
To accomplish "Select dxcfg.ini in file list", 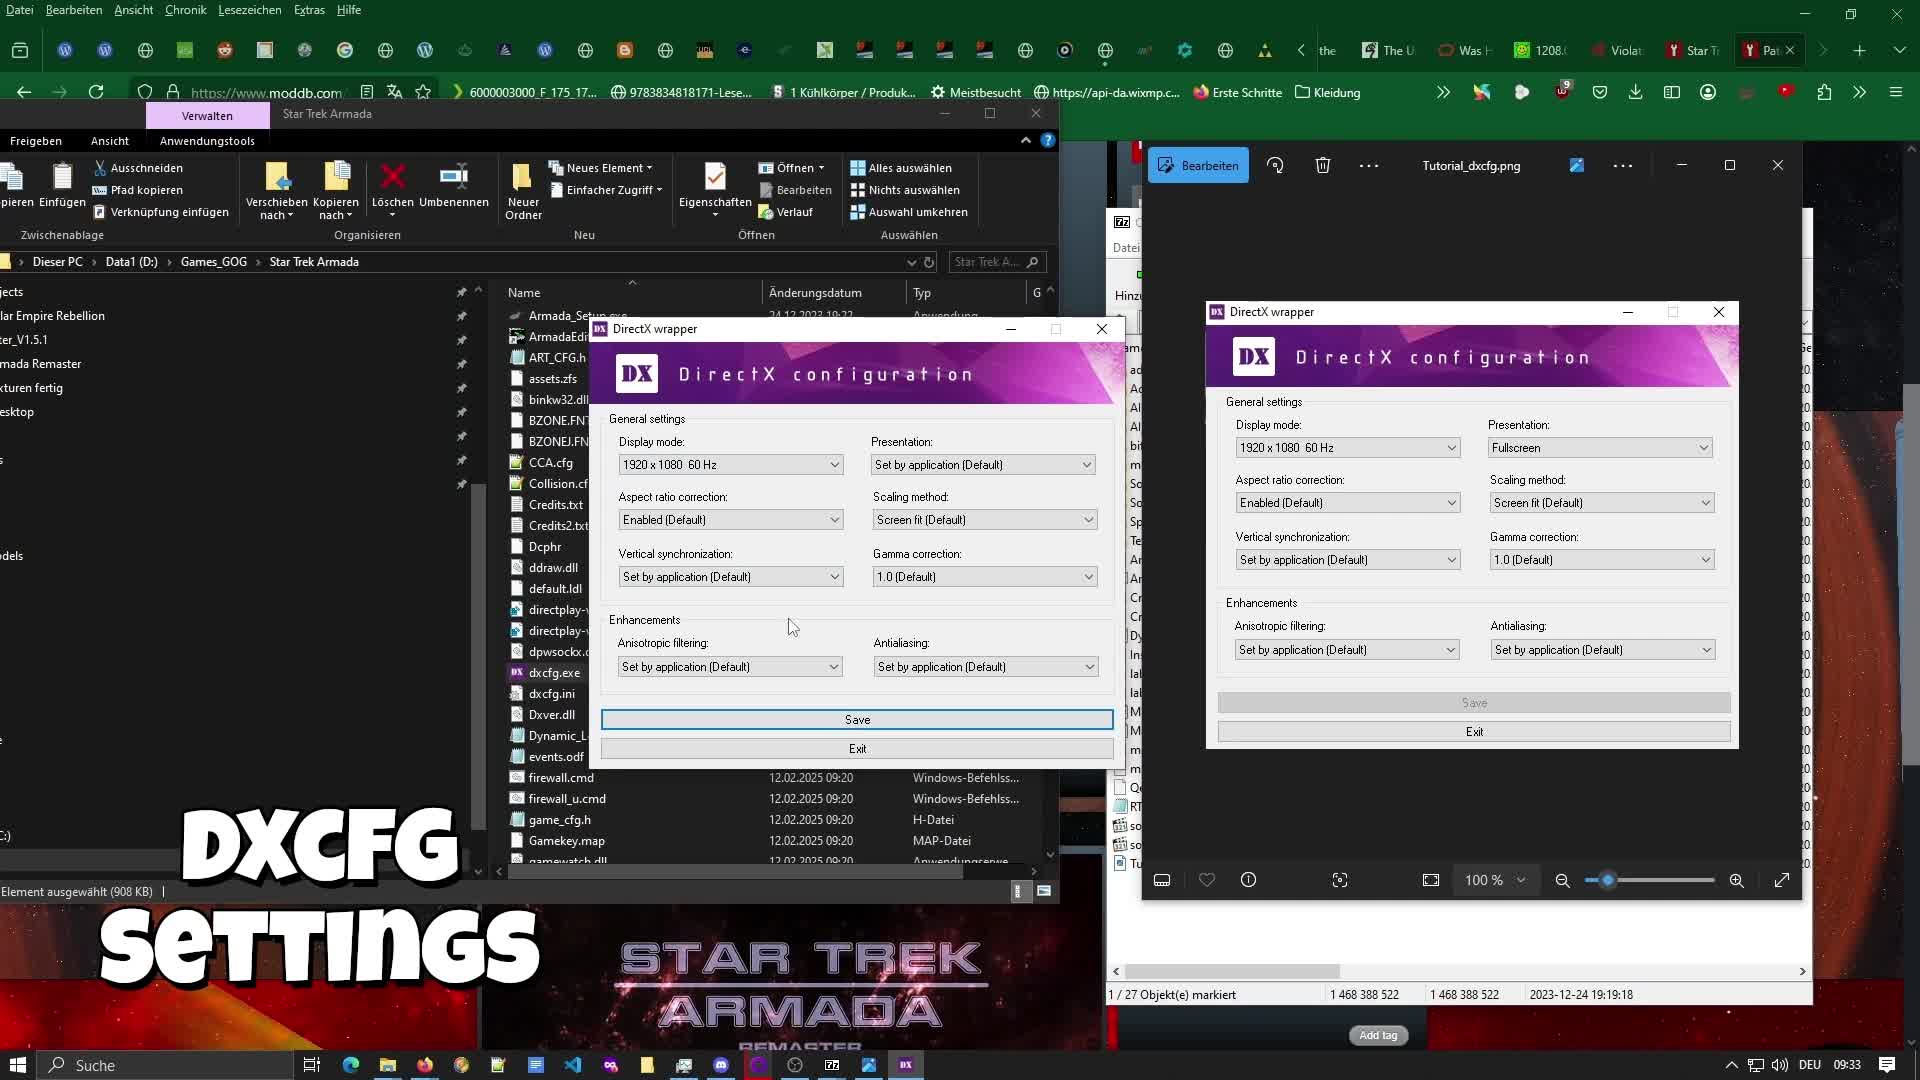I will (x=551, y=694).
